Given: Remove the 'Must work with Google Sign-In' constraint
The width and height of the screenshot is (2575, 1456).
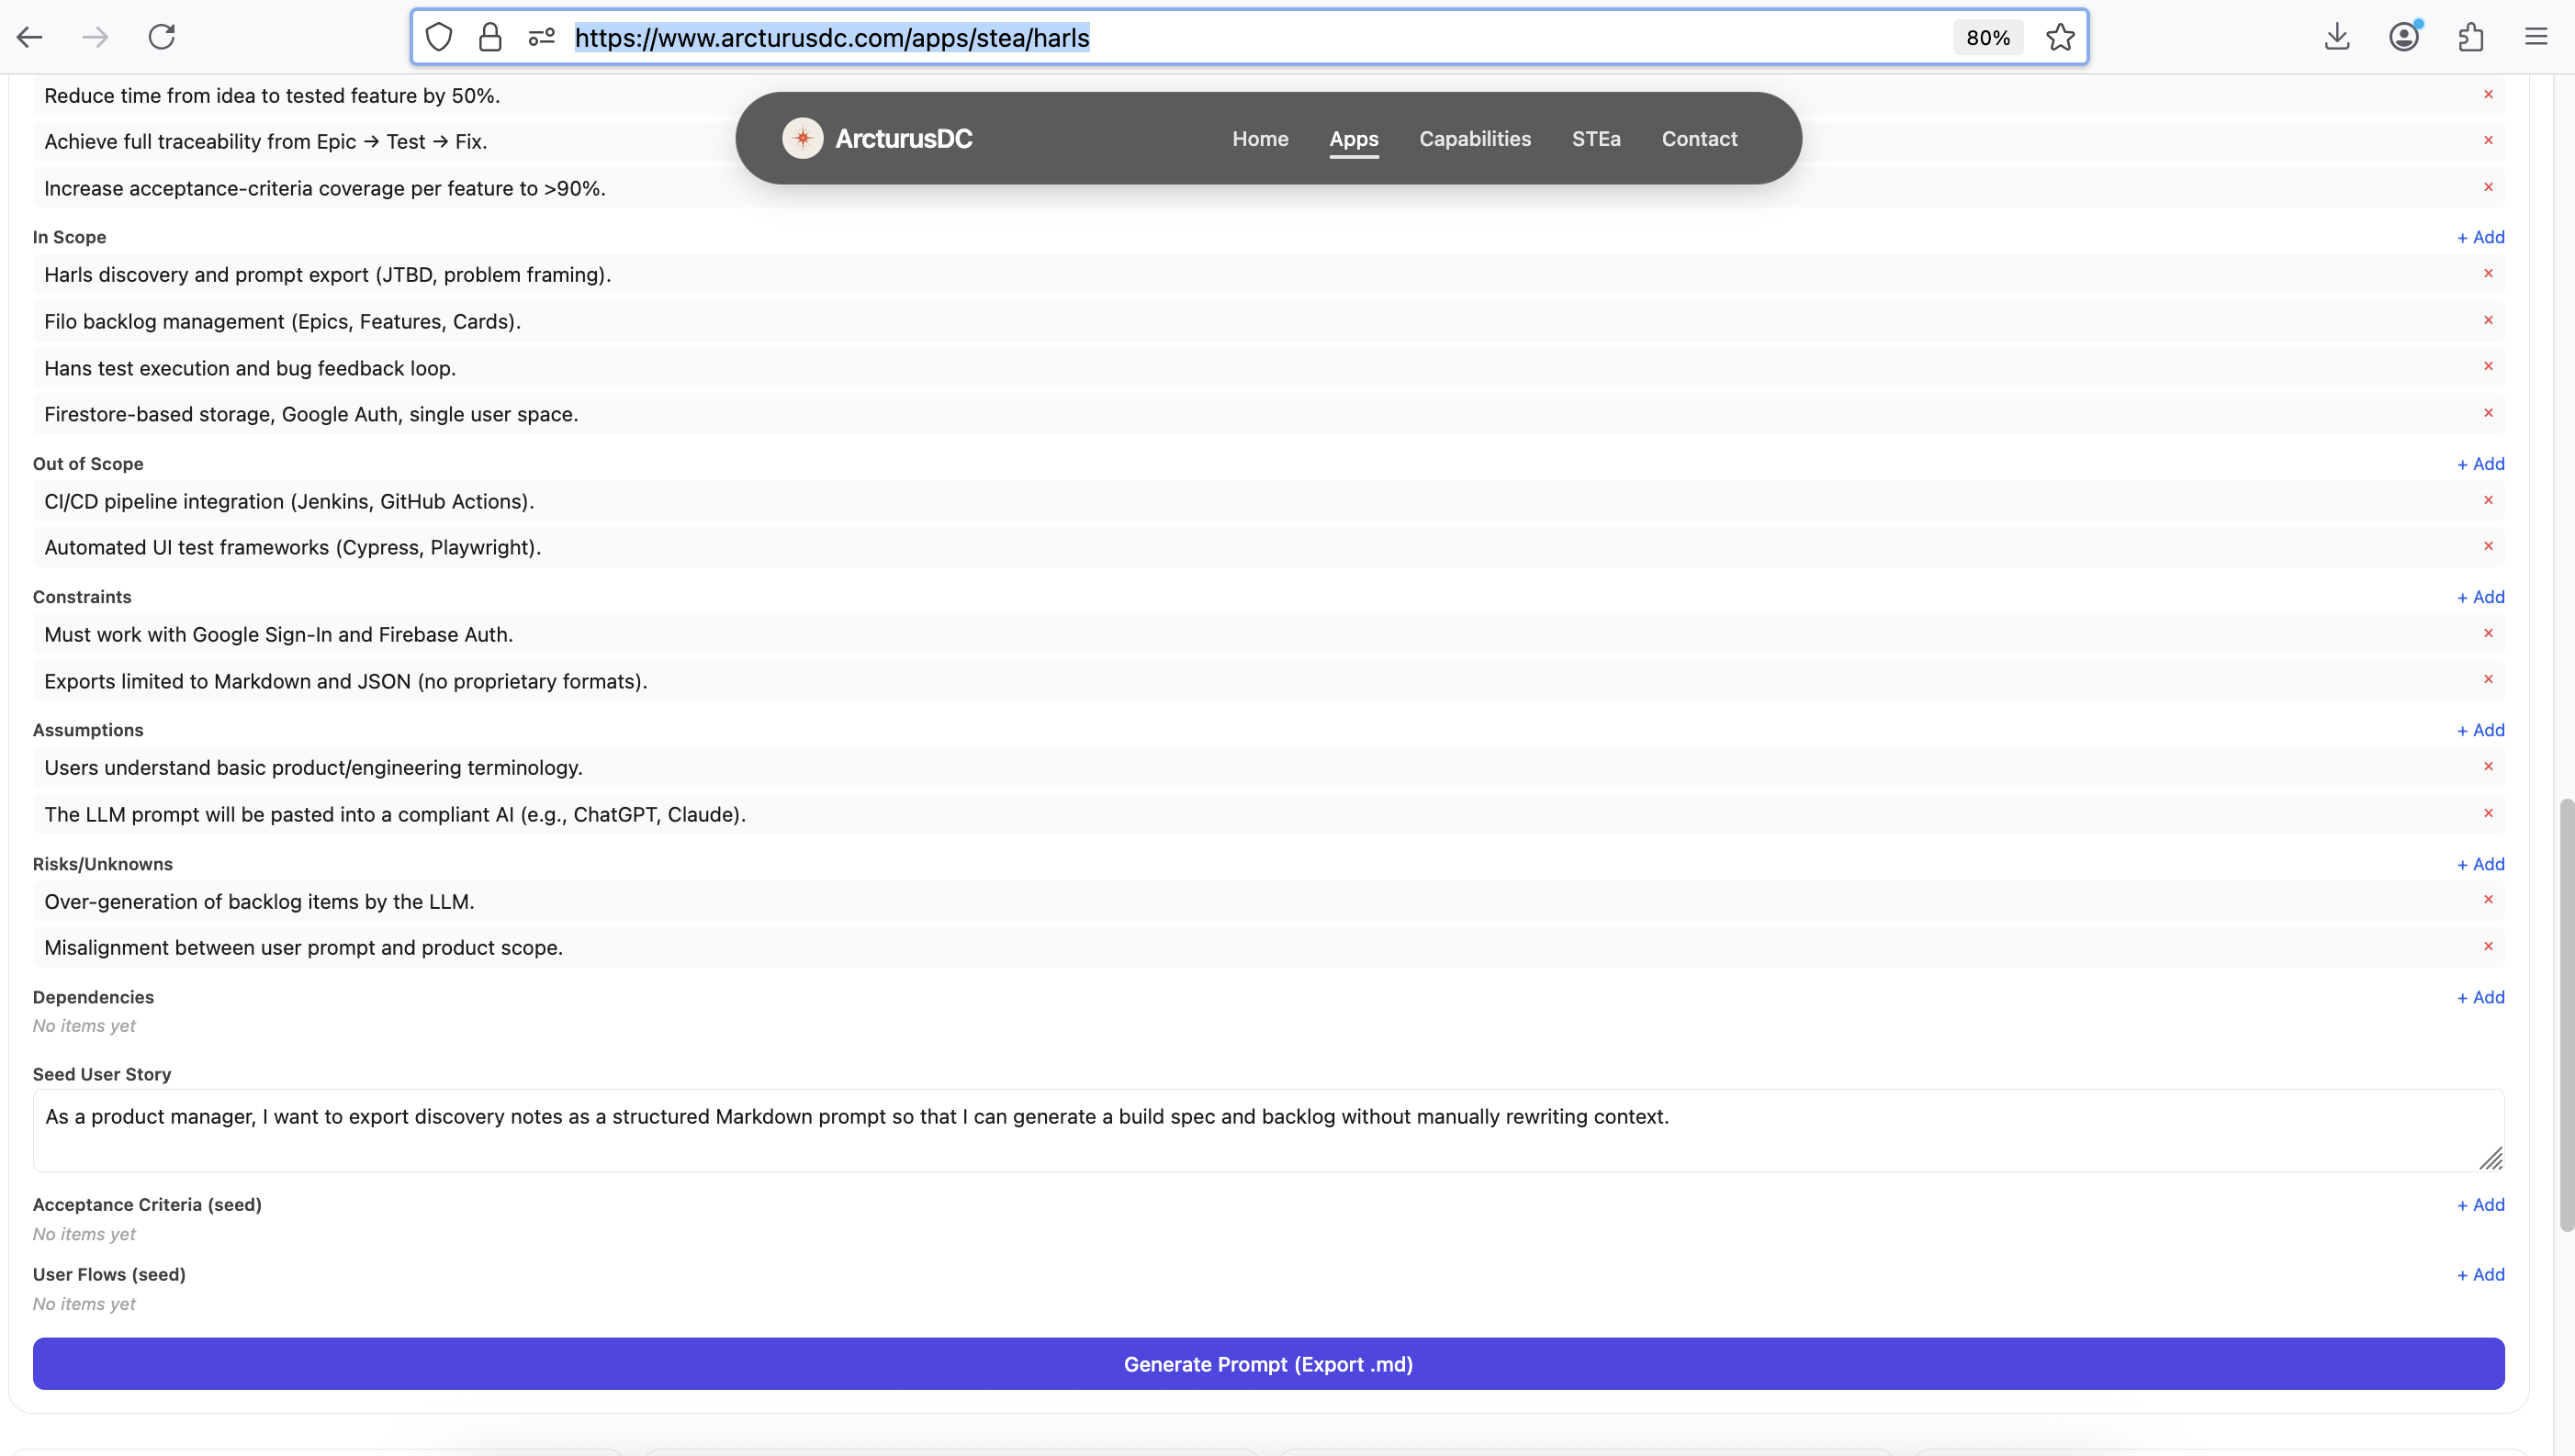Looking at the screenshot, I should [x=2488, y=632].
